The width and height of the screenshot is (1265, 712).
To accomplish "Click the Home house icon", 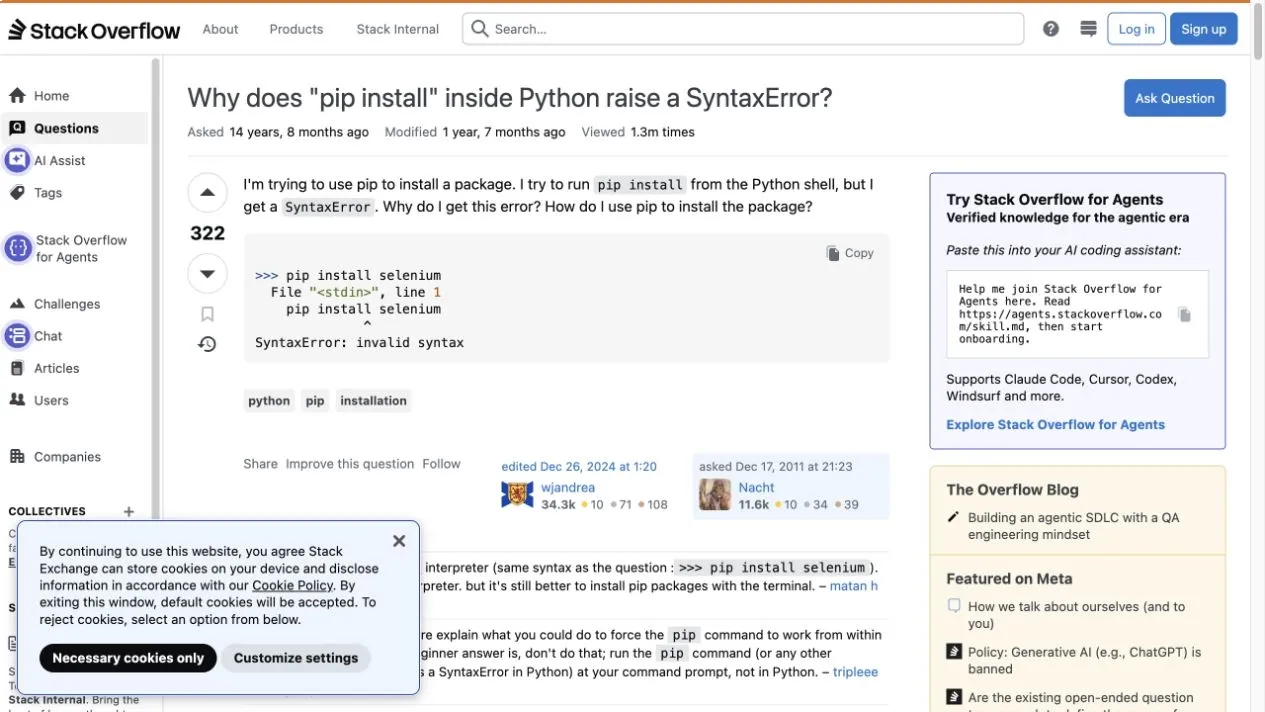I will pyautogui.click(x=17, y=96).
